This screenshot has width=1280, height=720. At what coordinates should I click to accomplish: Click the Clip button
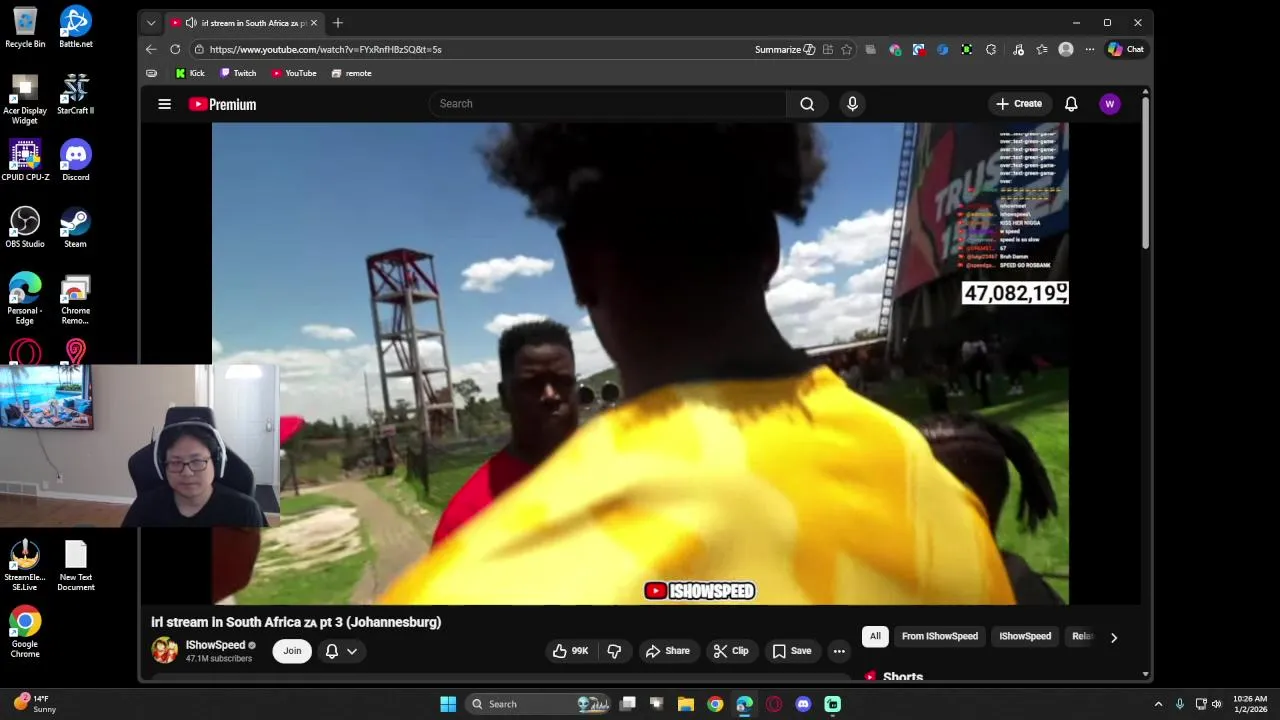tap(730, 651)
